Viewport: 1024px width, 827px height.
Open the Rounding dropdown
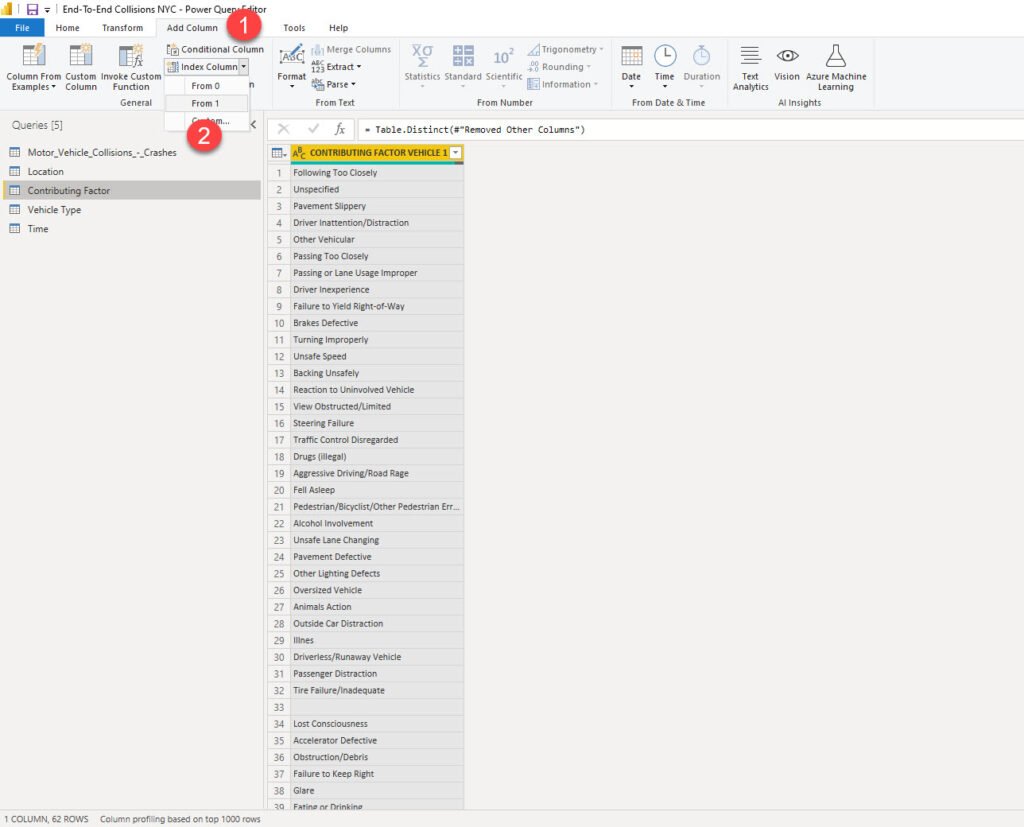point(559,67)
